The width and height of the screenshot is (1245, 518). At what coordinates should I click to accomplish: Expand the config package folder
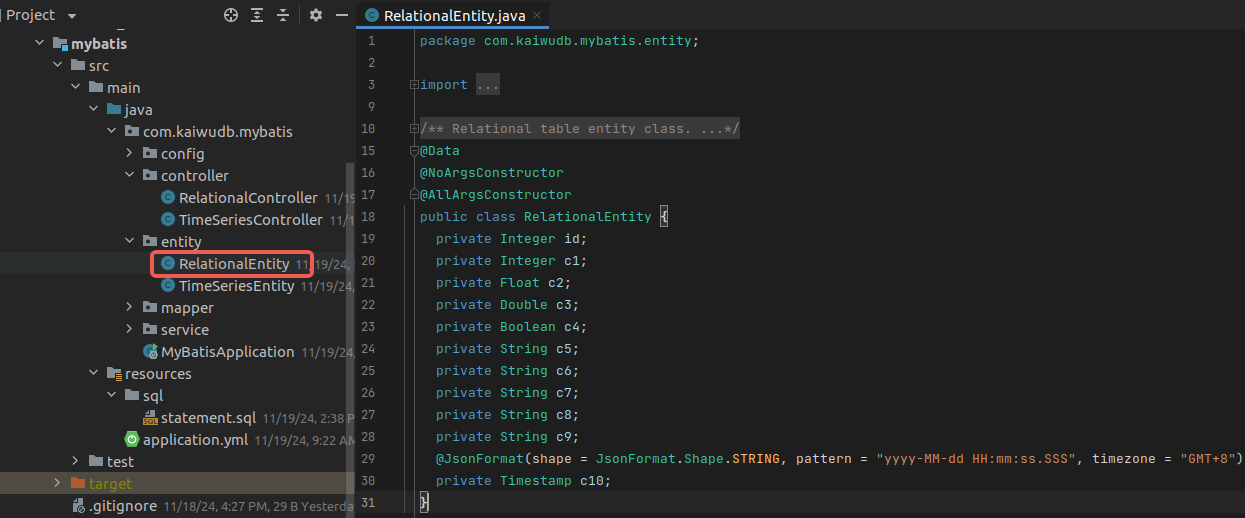tap(130, 153)
